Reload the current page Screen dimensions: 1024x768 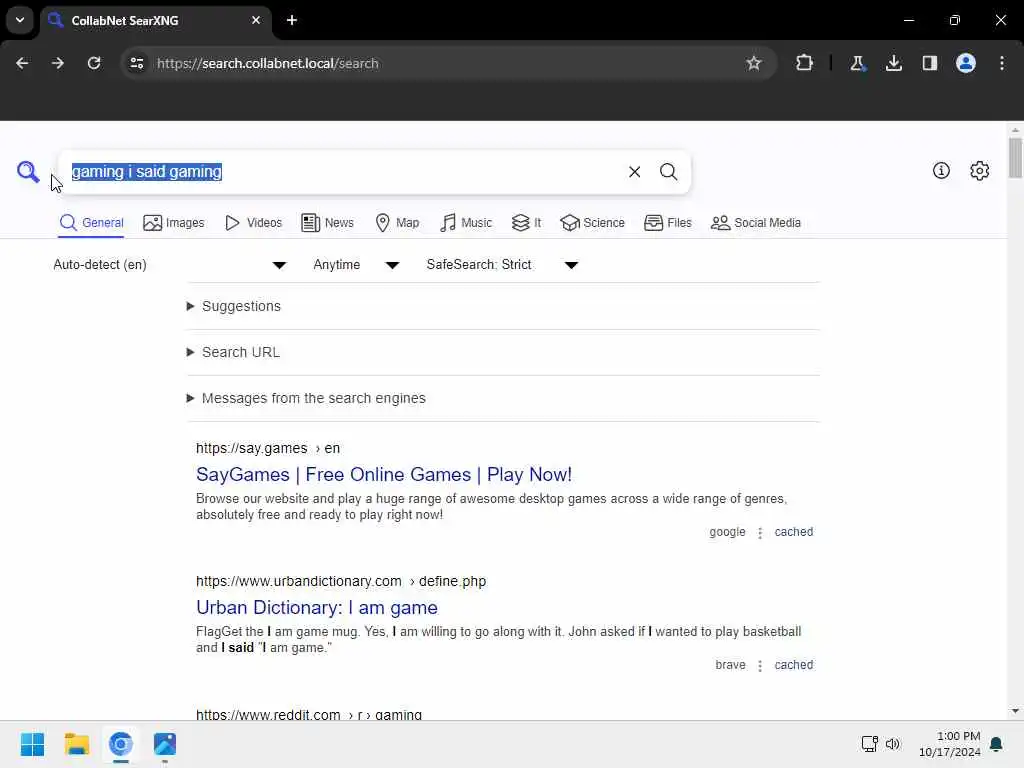tap(94, 63)
